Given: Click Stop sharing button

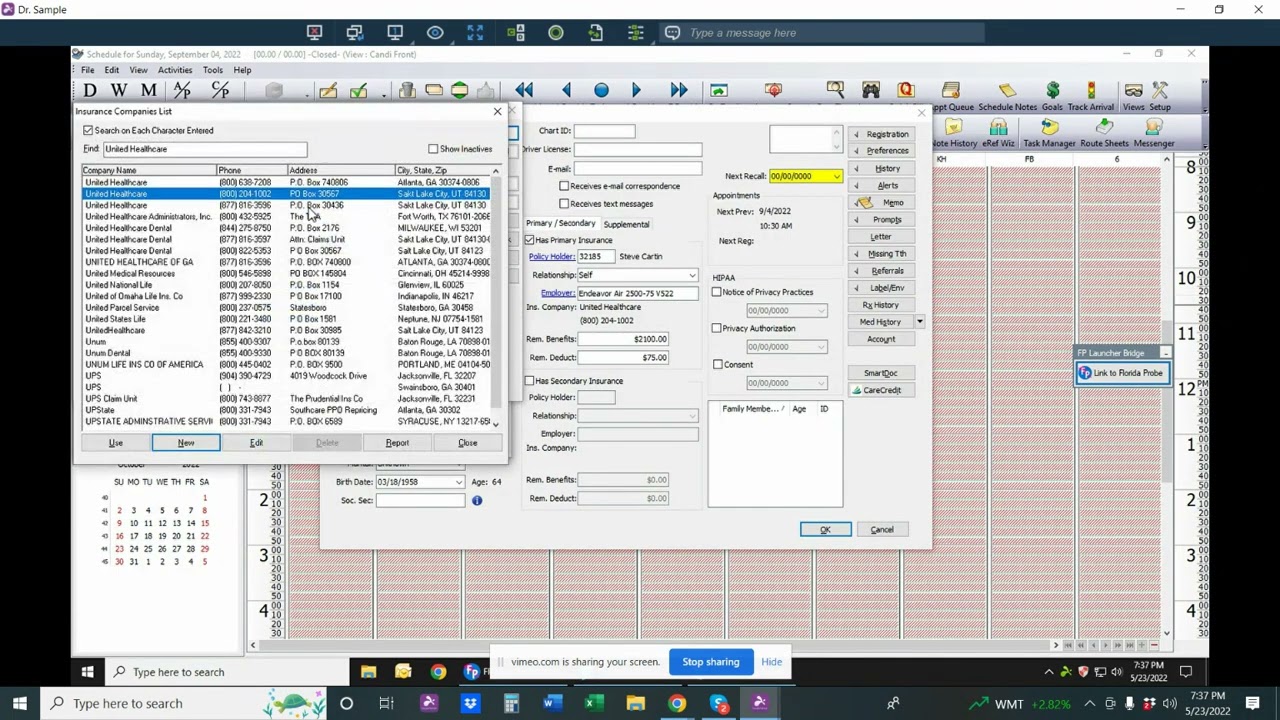Looking at the screenshot, I should (x=711, y=662).
